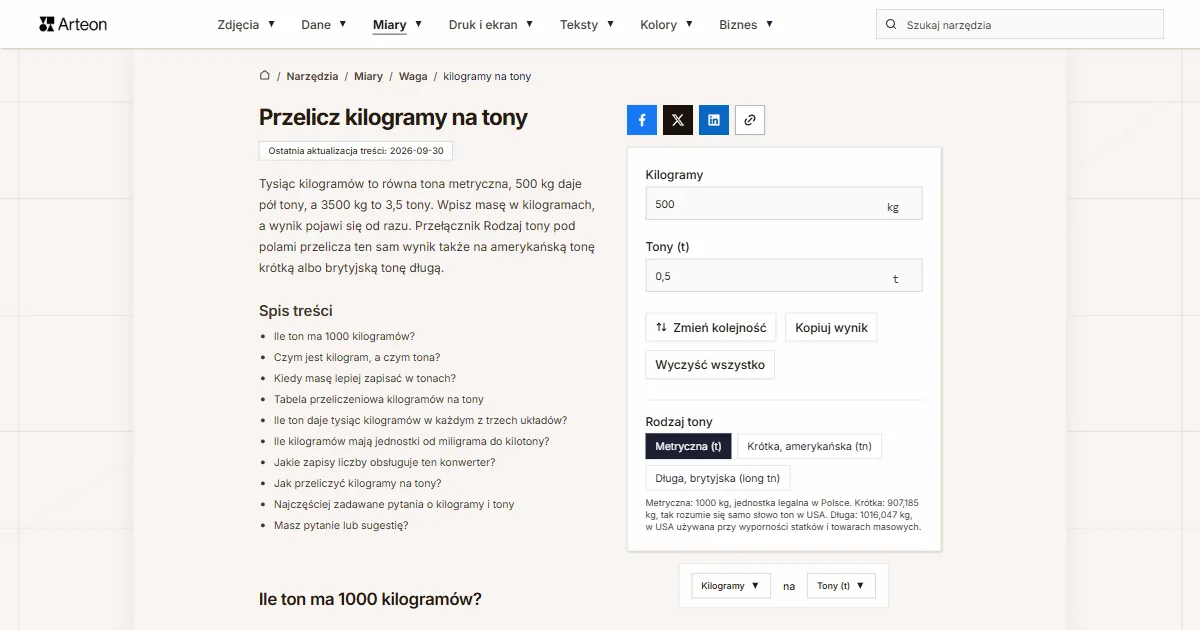Open 'Jak przeliczyć kilogramy na tony?' link
Viewport: 1200px width, 630px height.
point(358,484)
